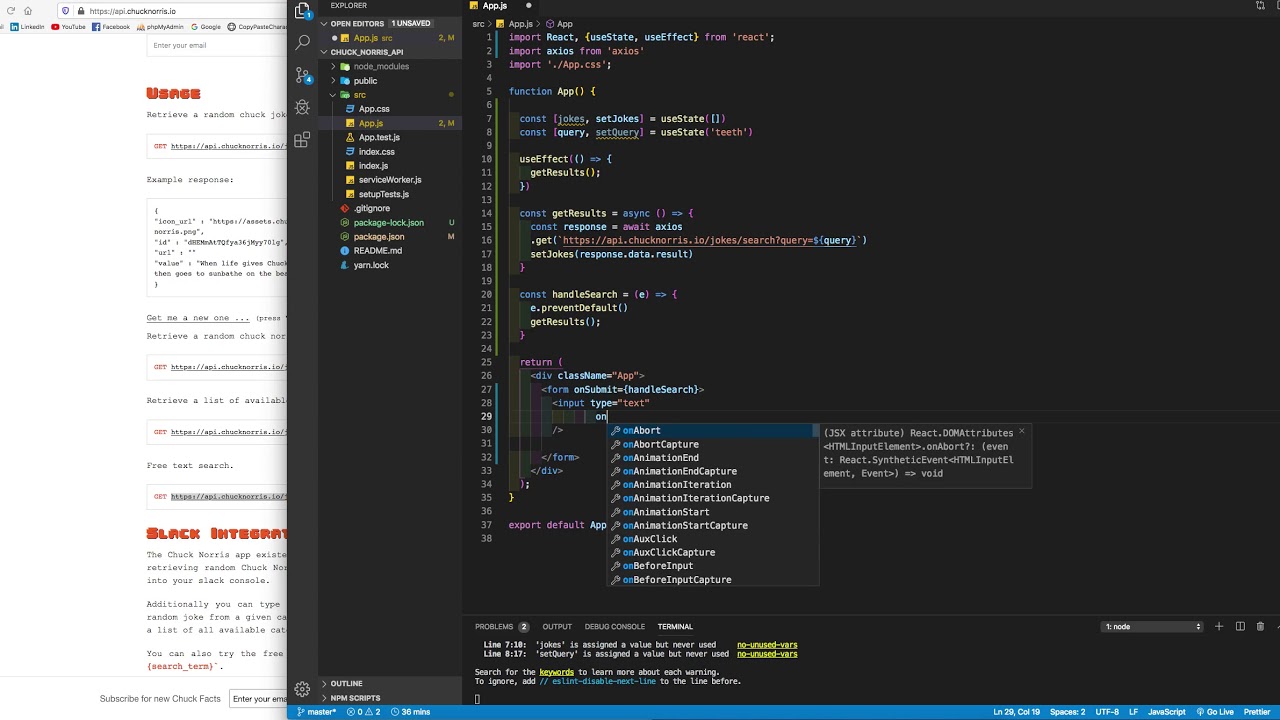Open serviceWorker.js in the file tree

pos(390,180)
